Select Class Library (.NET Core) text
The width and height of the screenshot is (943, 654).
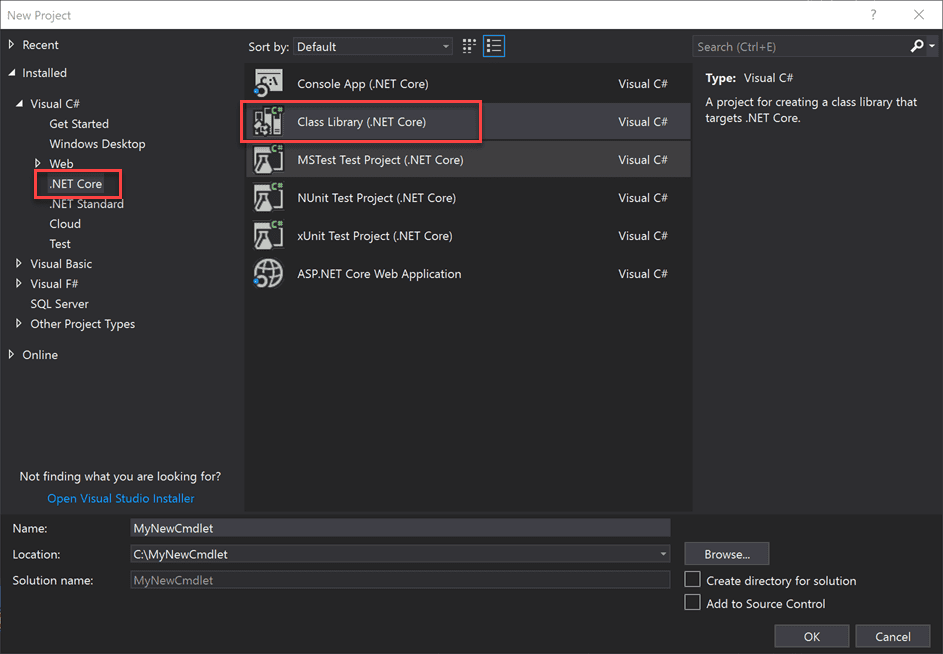tap(361, 122)
